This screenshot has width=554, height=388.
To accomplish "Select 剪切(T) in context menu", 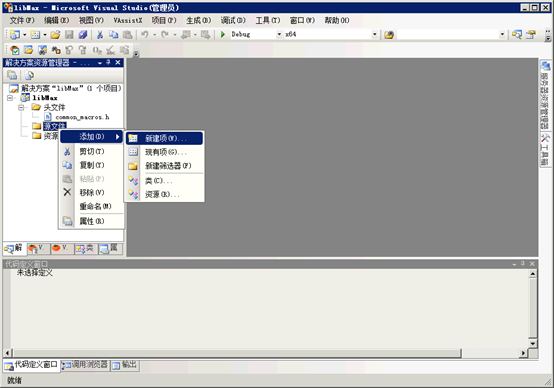I will tap(92, 152).
